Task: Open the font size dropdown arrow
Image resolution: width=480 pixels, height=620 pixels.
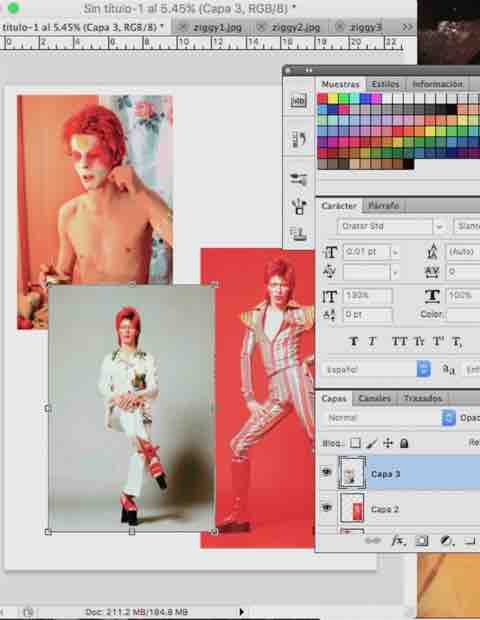Action: tap(395, 252)
